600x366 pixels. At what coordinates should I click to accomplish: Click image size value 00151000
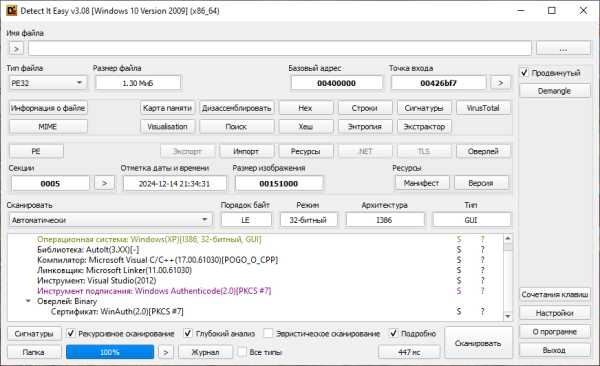279,183
